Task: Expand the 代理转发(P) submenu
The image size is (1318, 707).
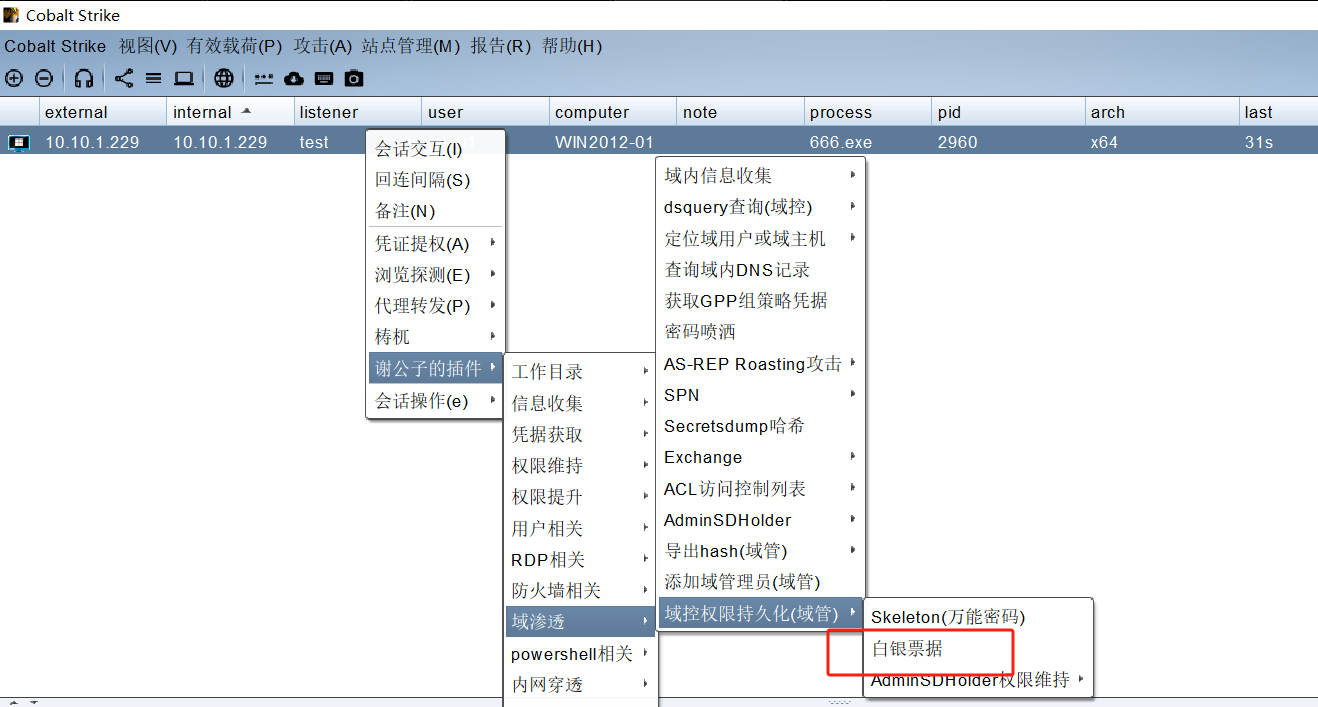Action: click(x=436, y=306)
